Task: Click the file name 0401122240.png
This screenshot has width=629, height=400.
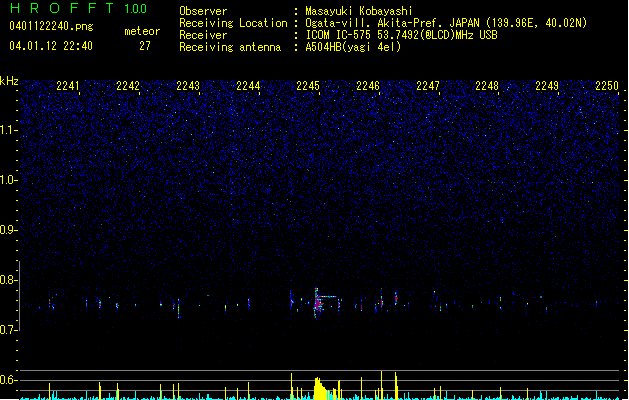Action: pos(51,26)
